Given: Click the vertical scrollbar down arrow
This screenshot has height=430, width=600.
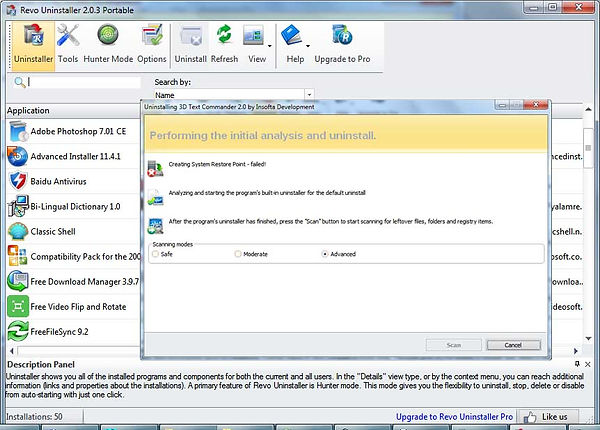Looking at the screenshot, I should (588, 338).
